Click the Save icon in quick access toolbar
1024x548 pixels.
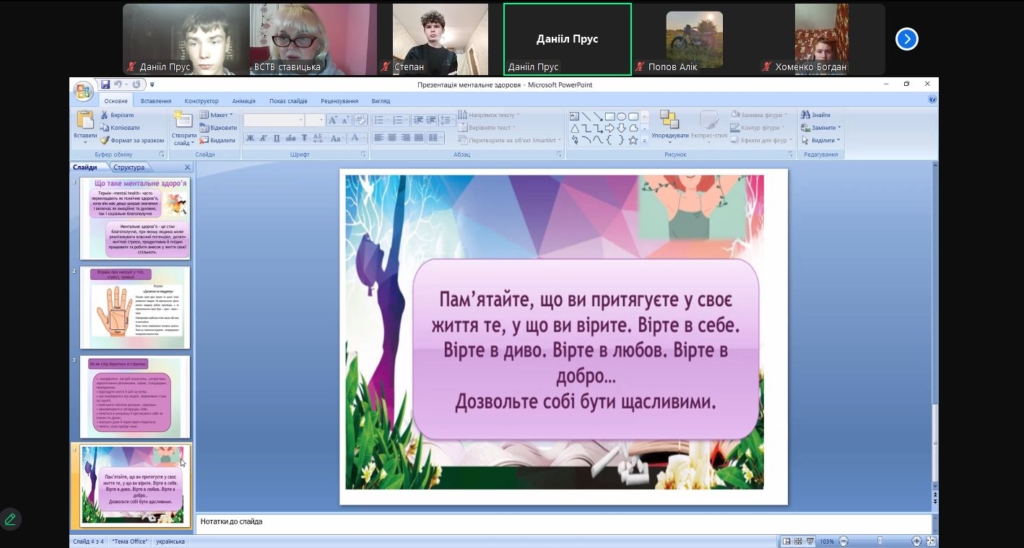(x=106, y=85)
